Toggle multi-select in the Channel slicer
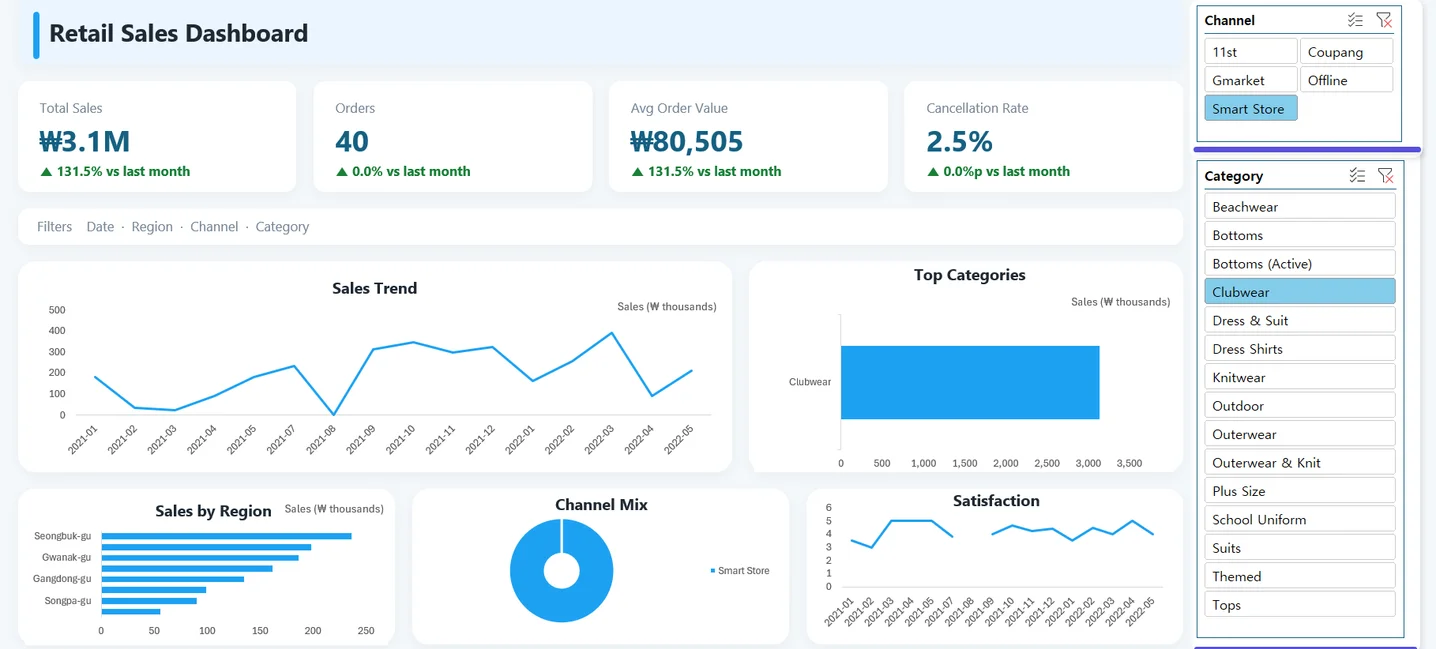1436x649 pixels. click(x=1355, y=20)
